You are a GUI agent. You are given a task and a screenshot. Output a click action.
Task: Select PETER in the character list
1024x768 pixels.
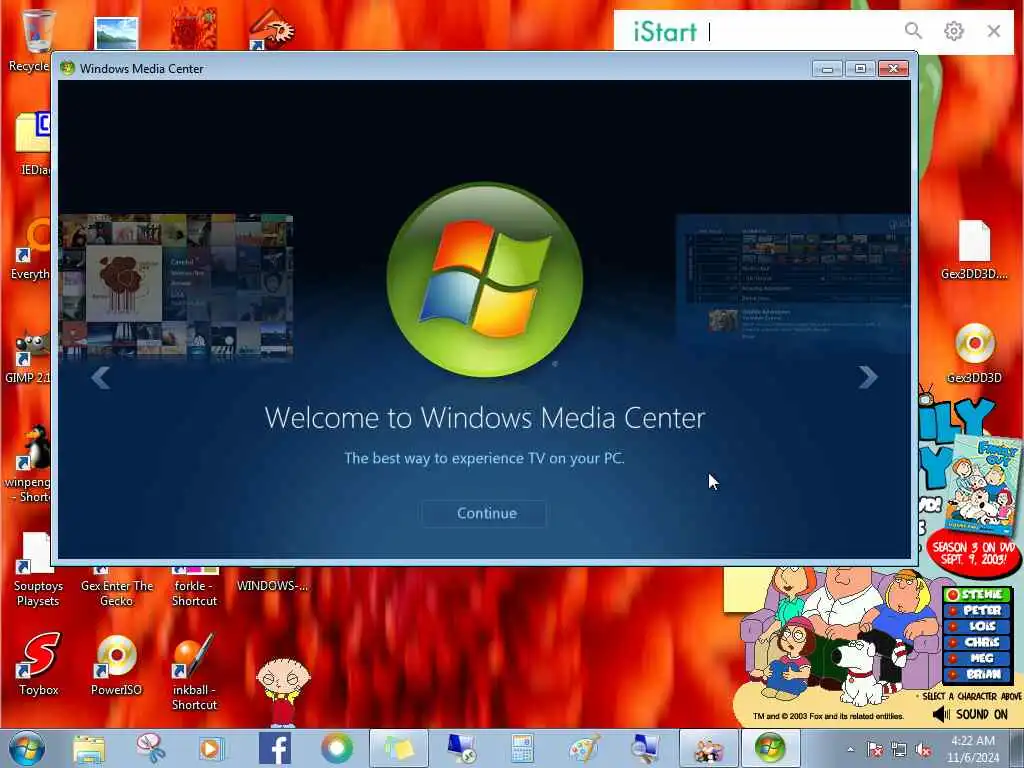point(977,610)
